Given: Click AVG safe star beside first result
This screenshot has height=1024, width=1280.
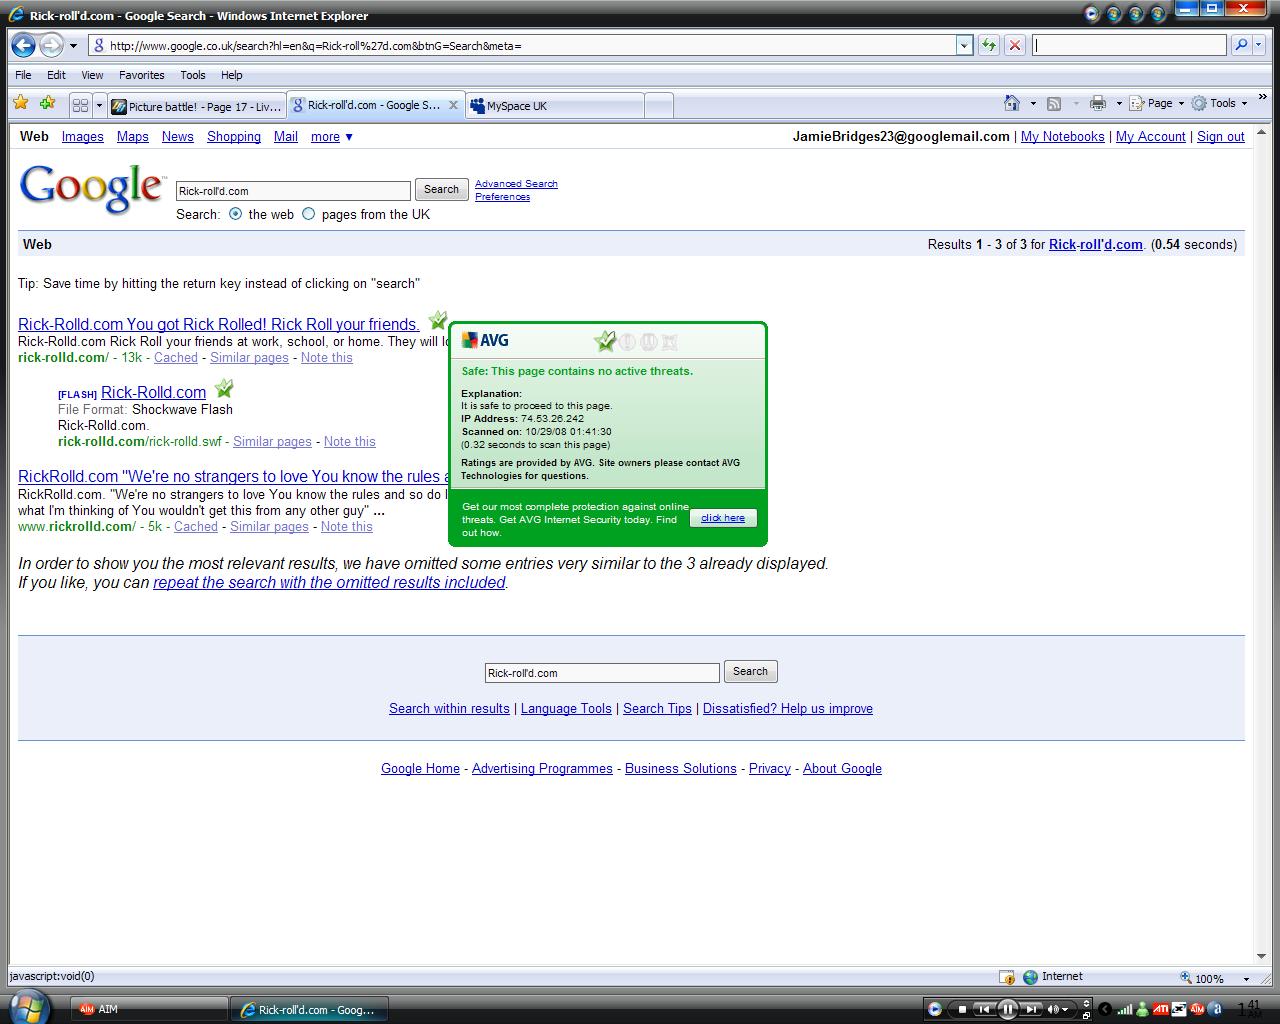Looking at the screenshot, I should pyautogui.click(x=437, y=320).
